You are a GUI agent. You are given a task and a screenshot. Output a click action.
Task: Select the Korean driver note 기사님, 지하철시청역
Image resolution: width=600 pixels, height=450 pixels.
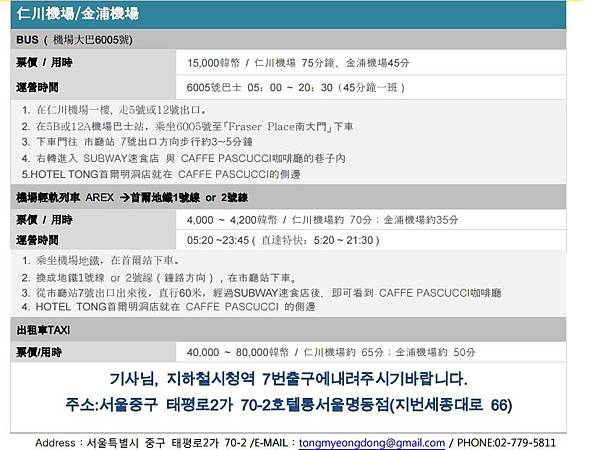289,379
